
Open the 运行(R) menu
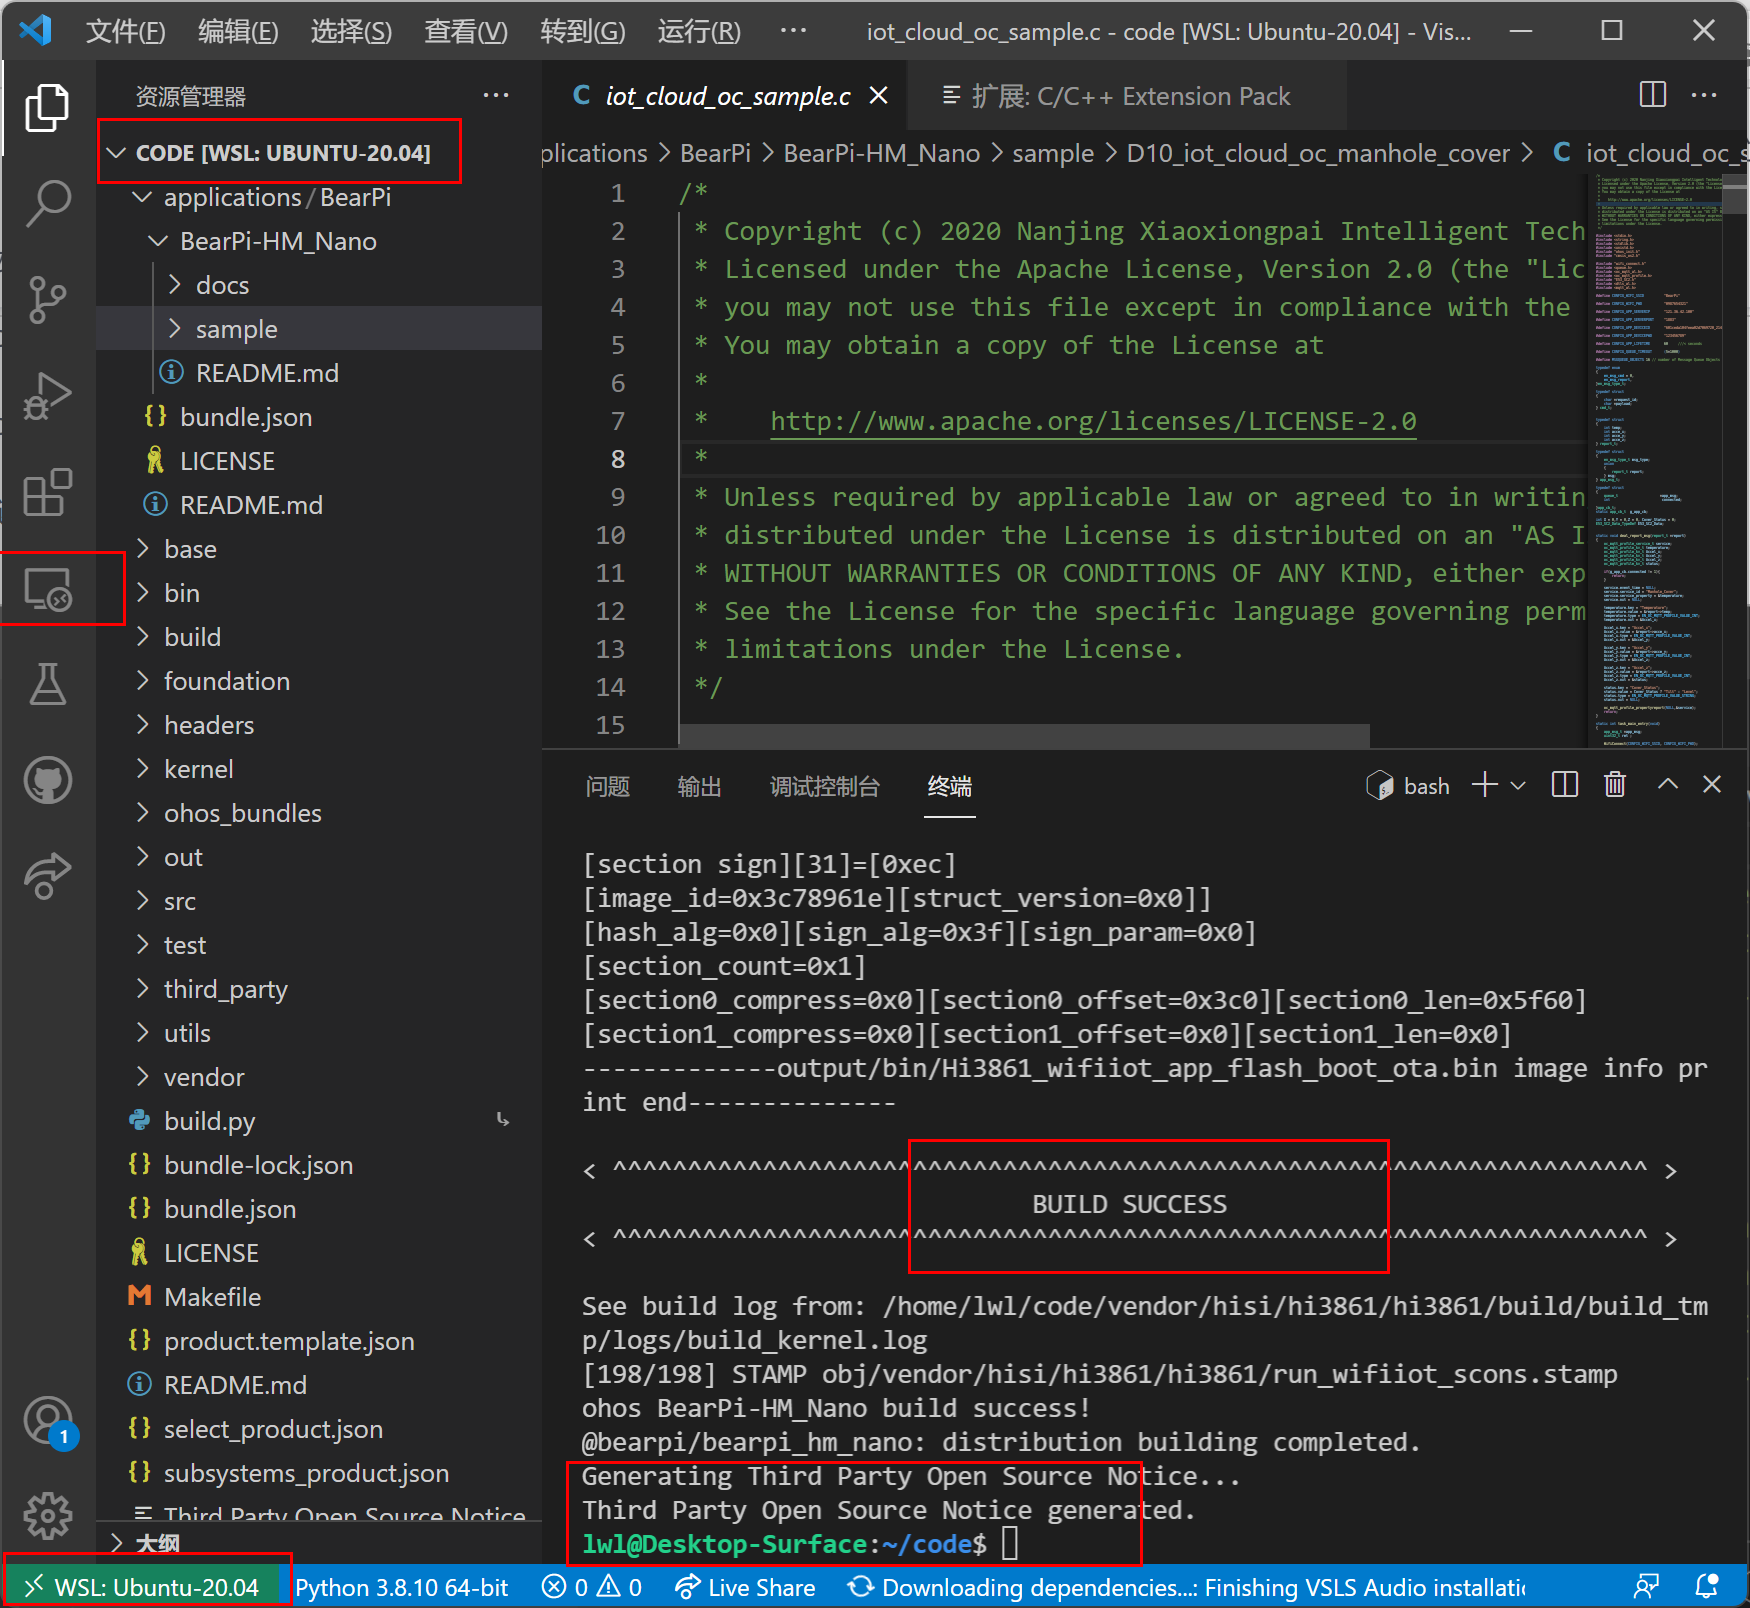[698, 32]
